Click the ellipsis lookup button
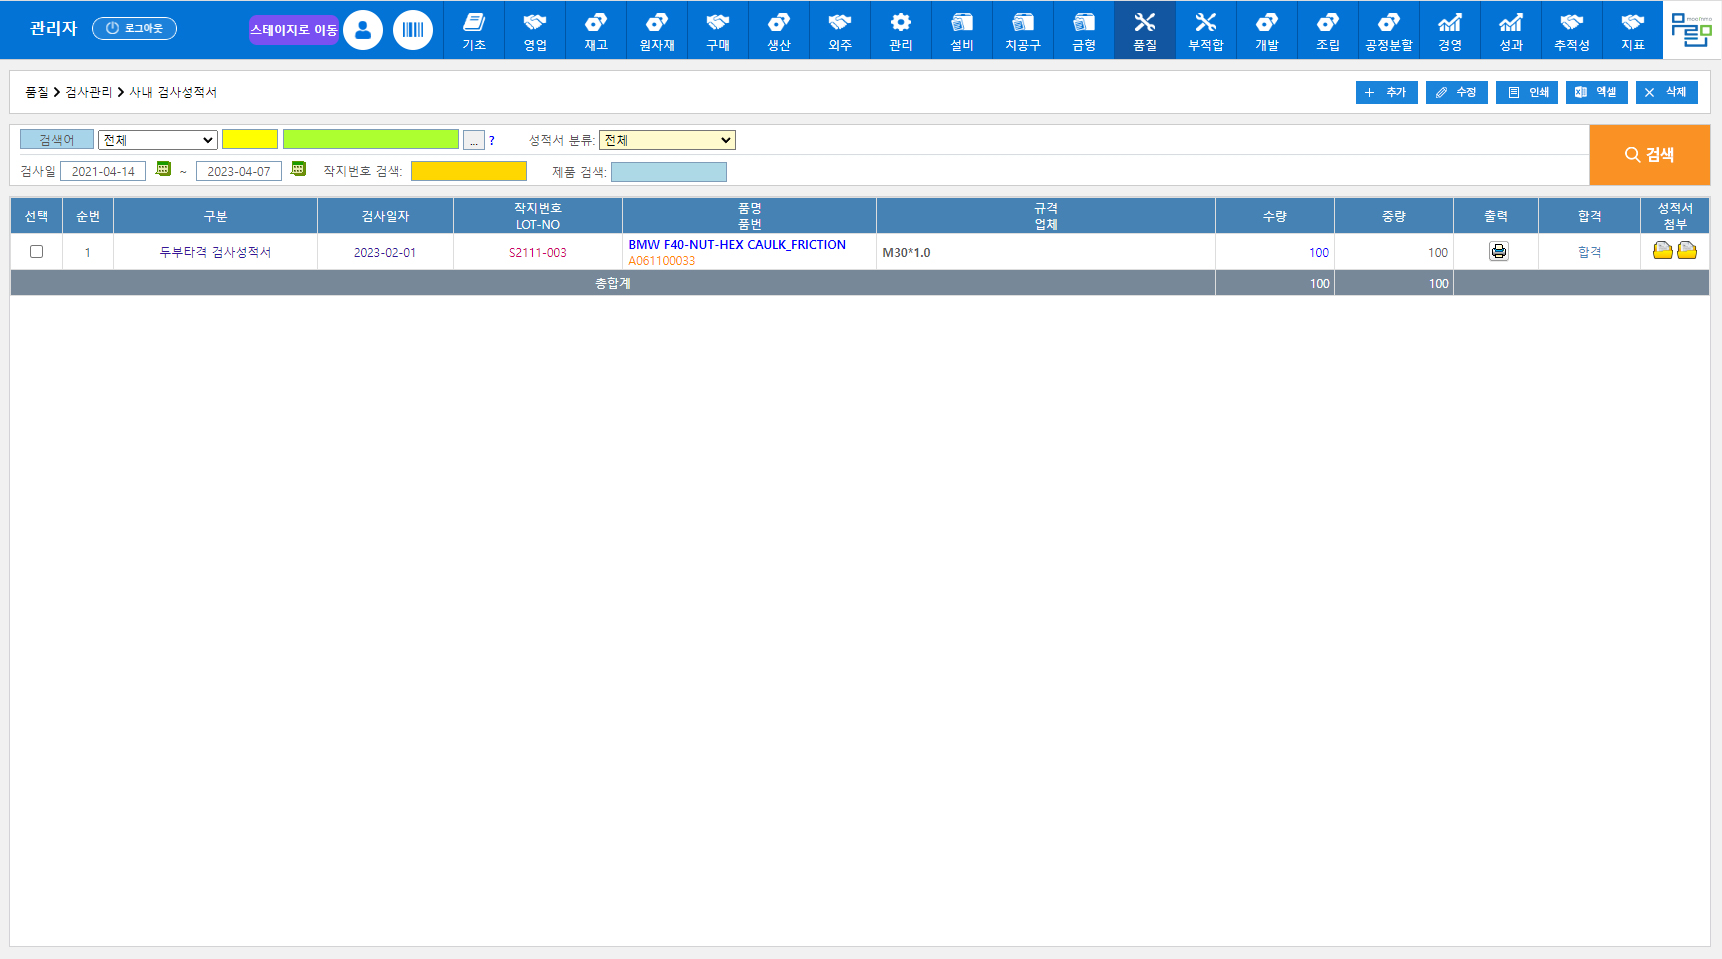 click(x=474, y=141)
